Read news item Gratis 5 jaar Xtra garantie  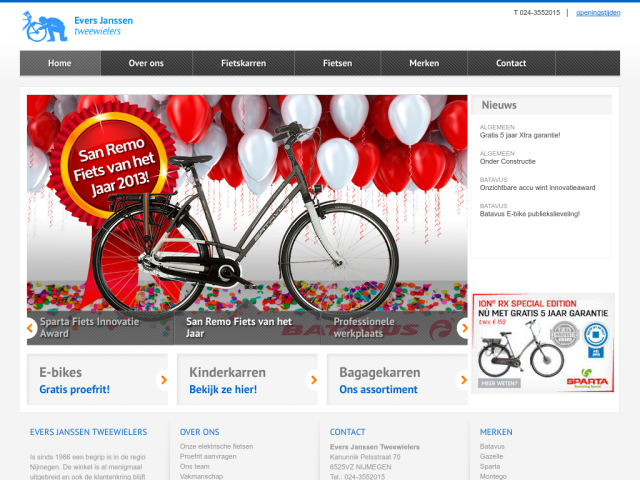[x=520, y=135]
